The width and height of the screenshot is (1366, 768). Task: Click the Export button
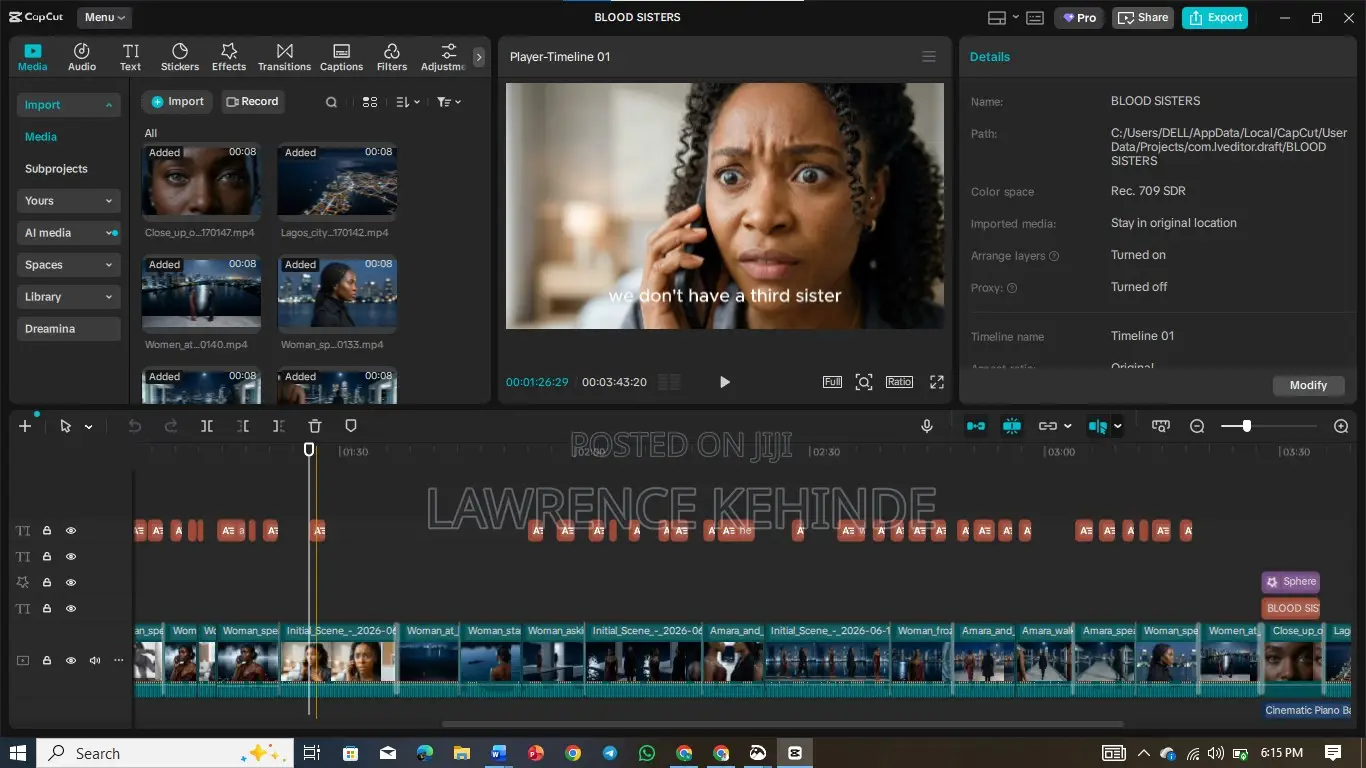pos(1215,17)
